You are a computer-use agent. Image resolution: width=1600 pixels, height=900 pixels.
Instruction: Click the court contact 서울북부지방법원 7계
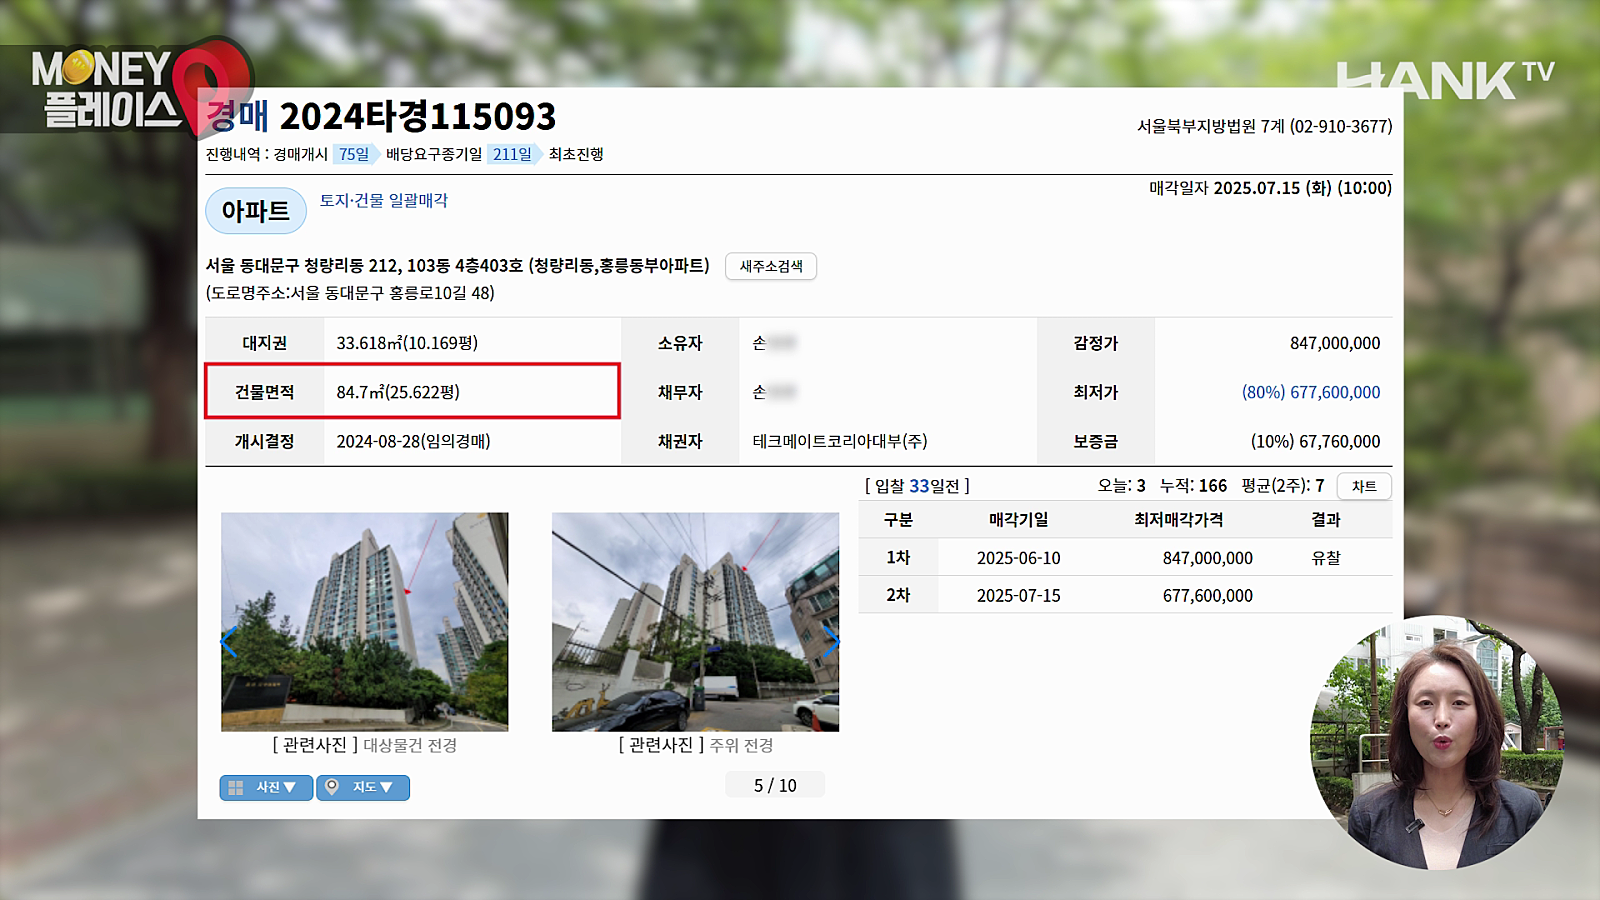(x=1264, y=126)
